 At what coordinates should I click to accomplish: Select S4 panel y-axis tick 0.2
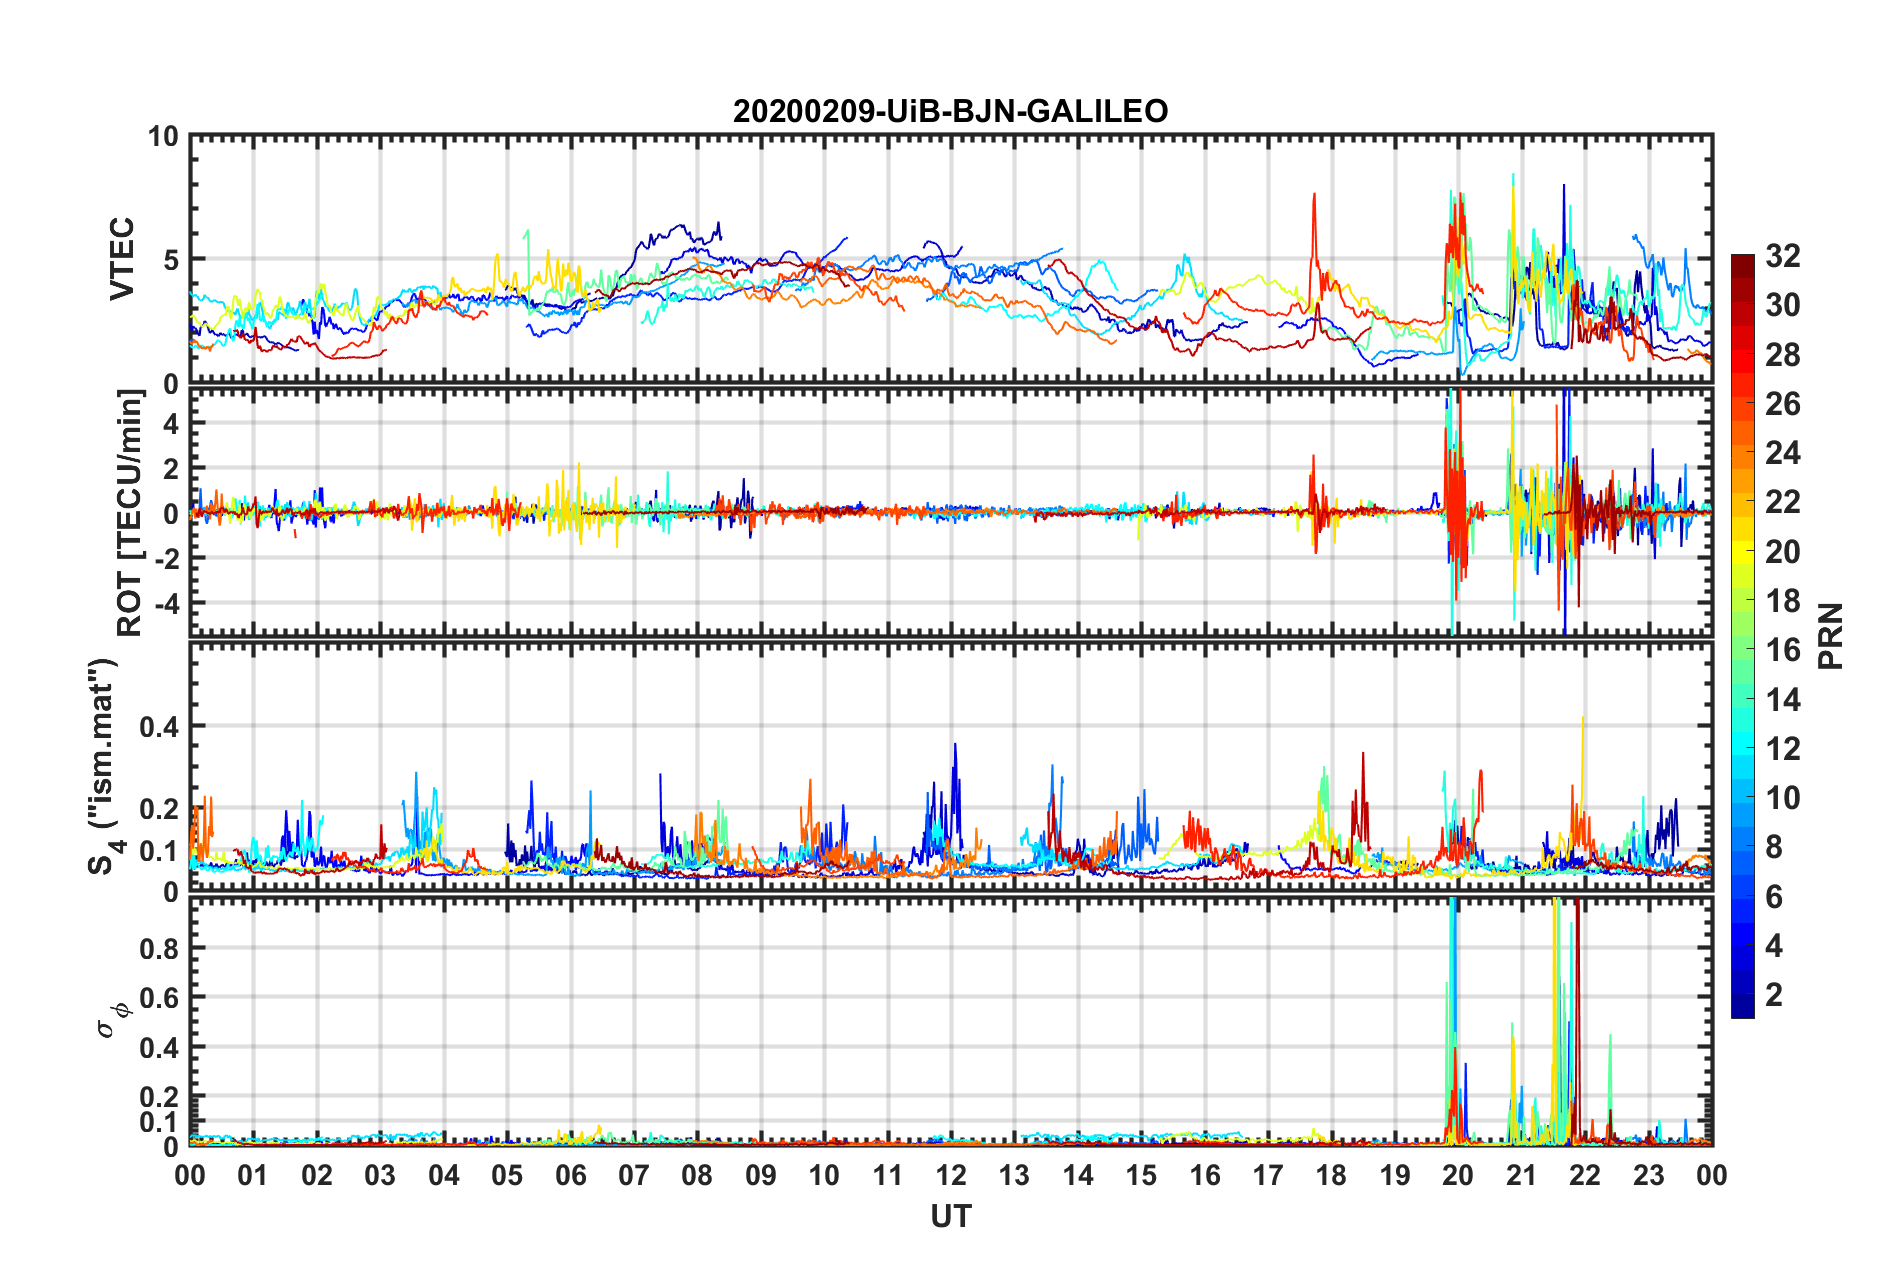click(x=158, y=809)
